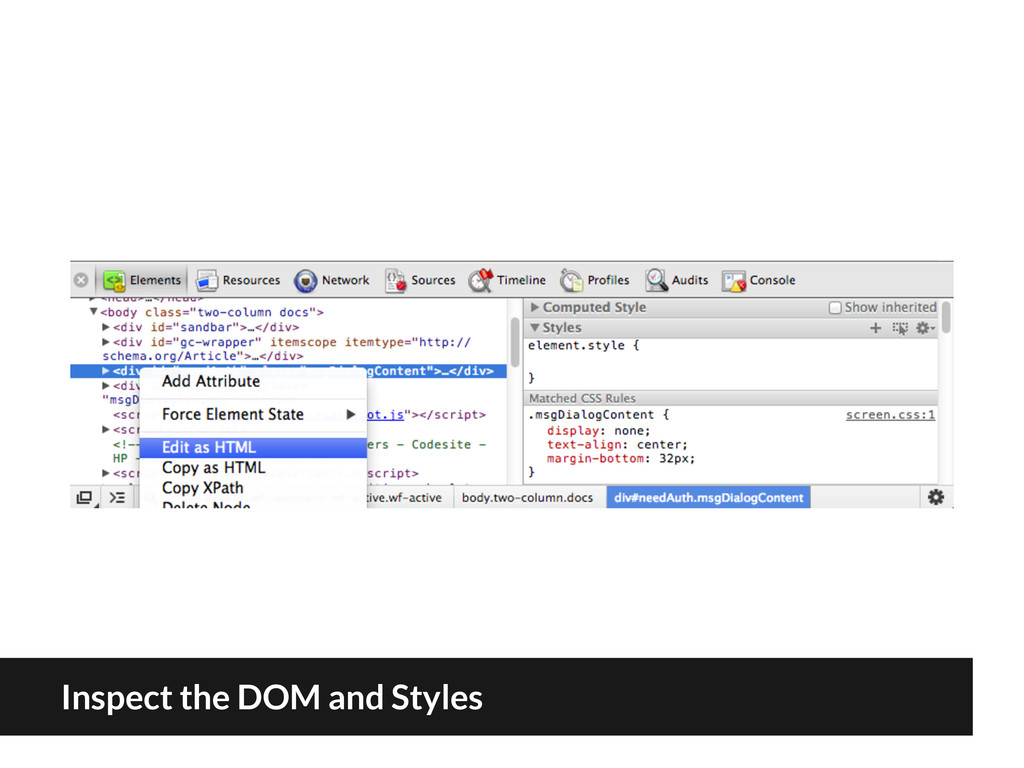Expand the selected msgDialogContent div
This screenshot has width=1024, height=768.
tap(106, 371)
